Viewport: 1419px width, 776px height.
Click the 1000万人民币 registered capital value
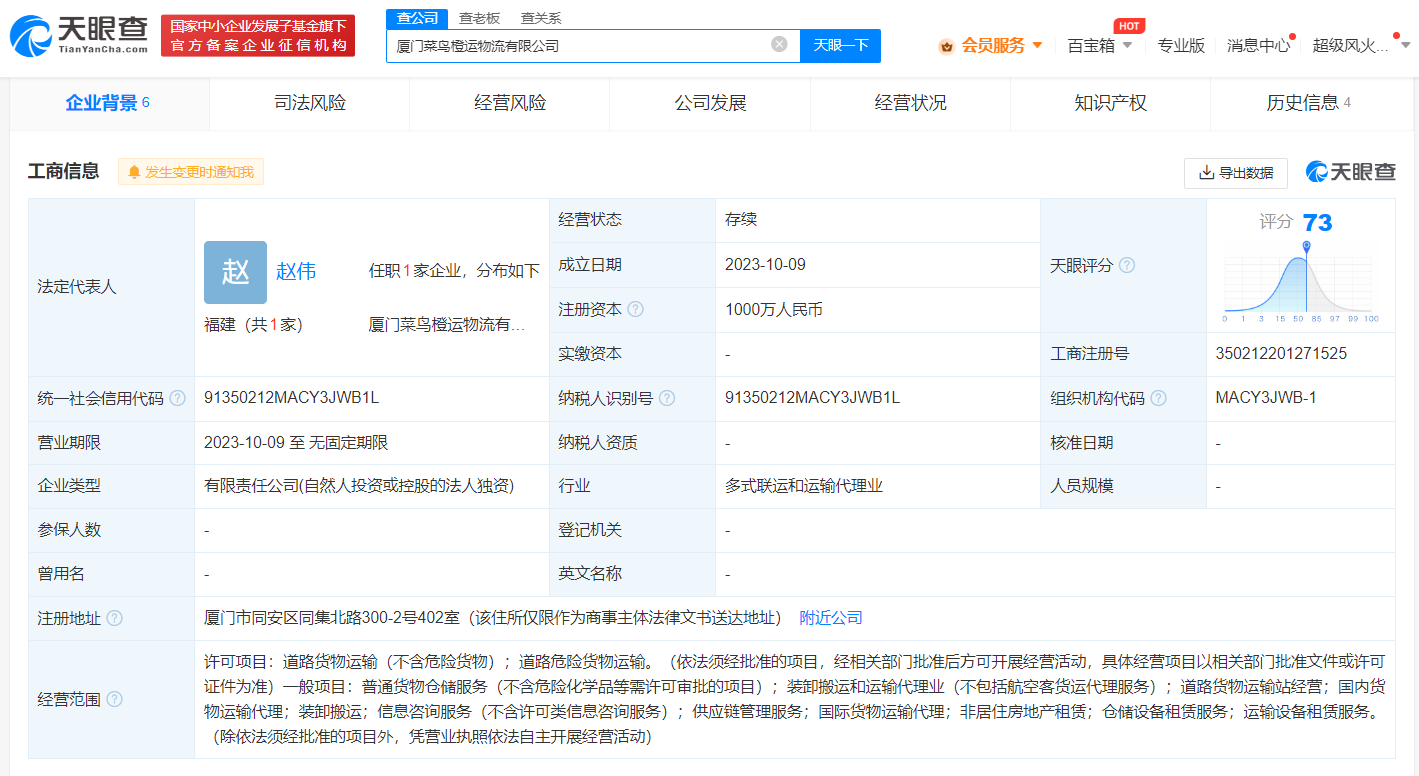(x=774, y=310)
